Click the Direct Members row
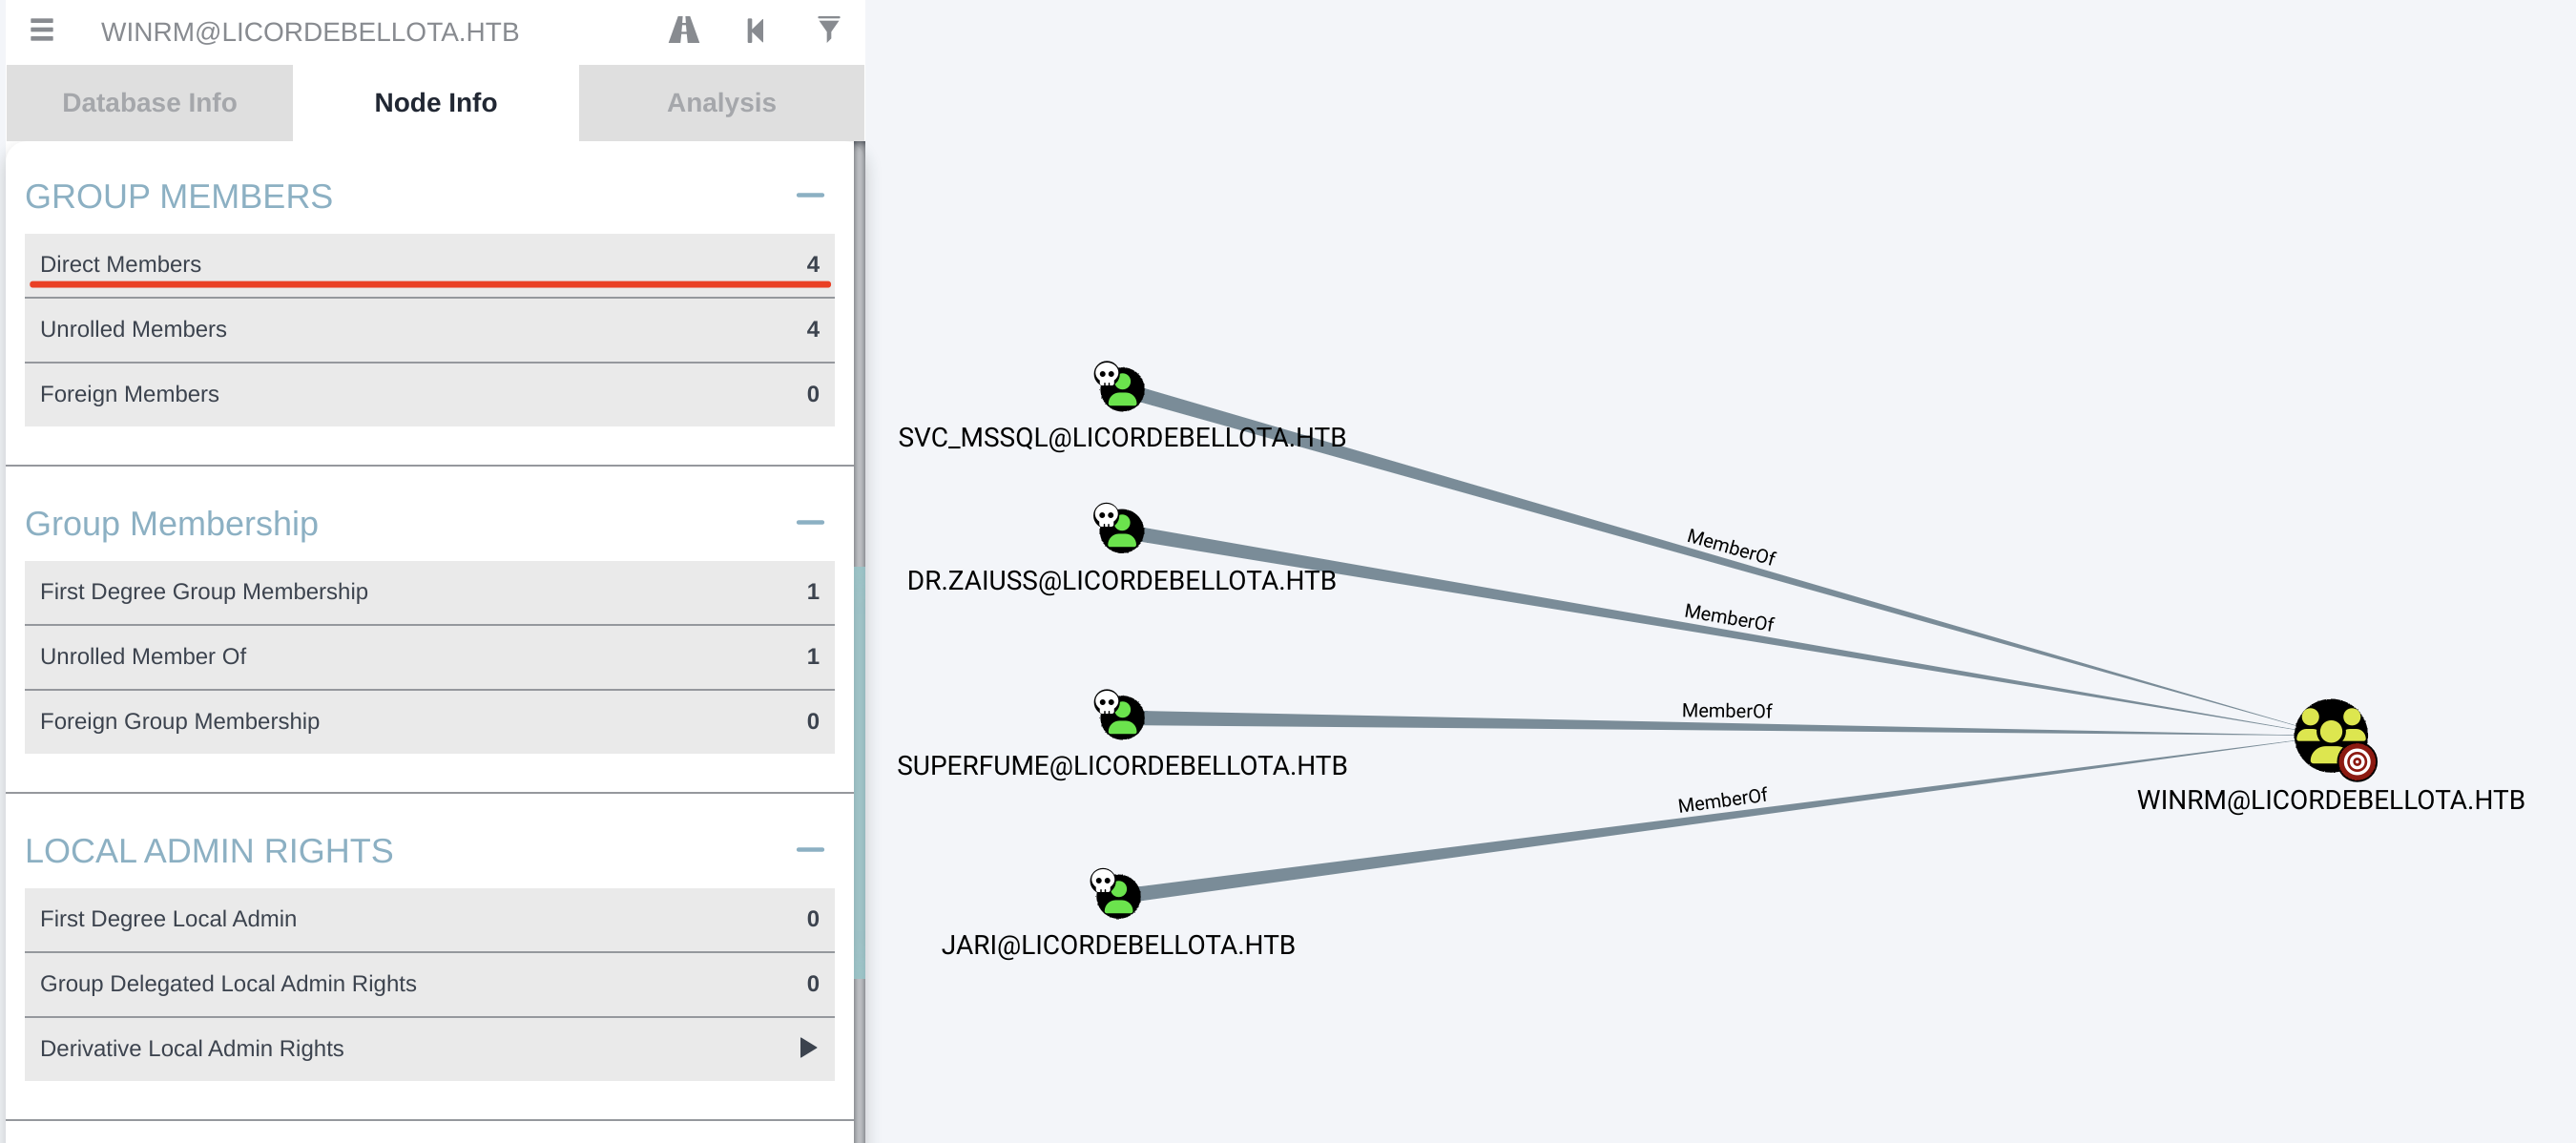Screen dimensions: 2576x1143 tap(429, 264)
